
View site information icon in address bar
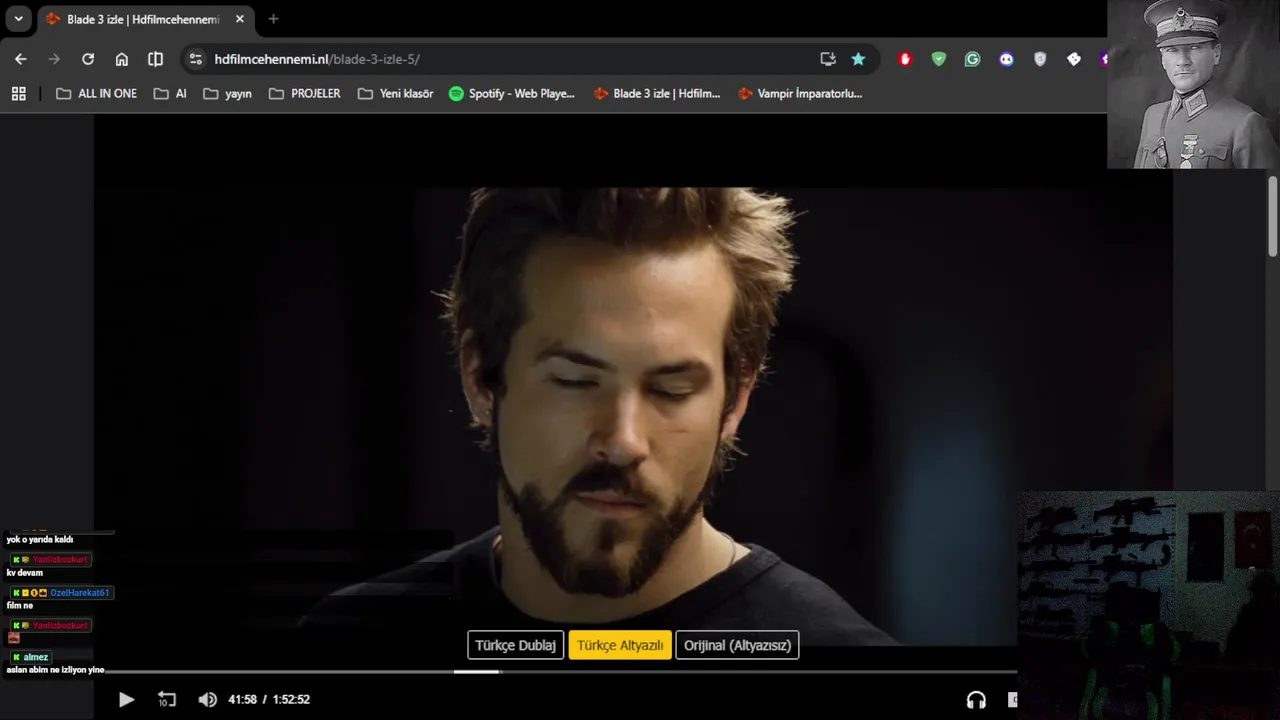point(196,59)
